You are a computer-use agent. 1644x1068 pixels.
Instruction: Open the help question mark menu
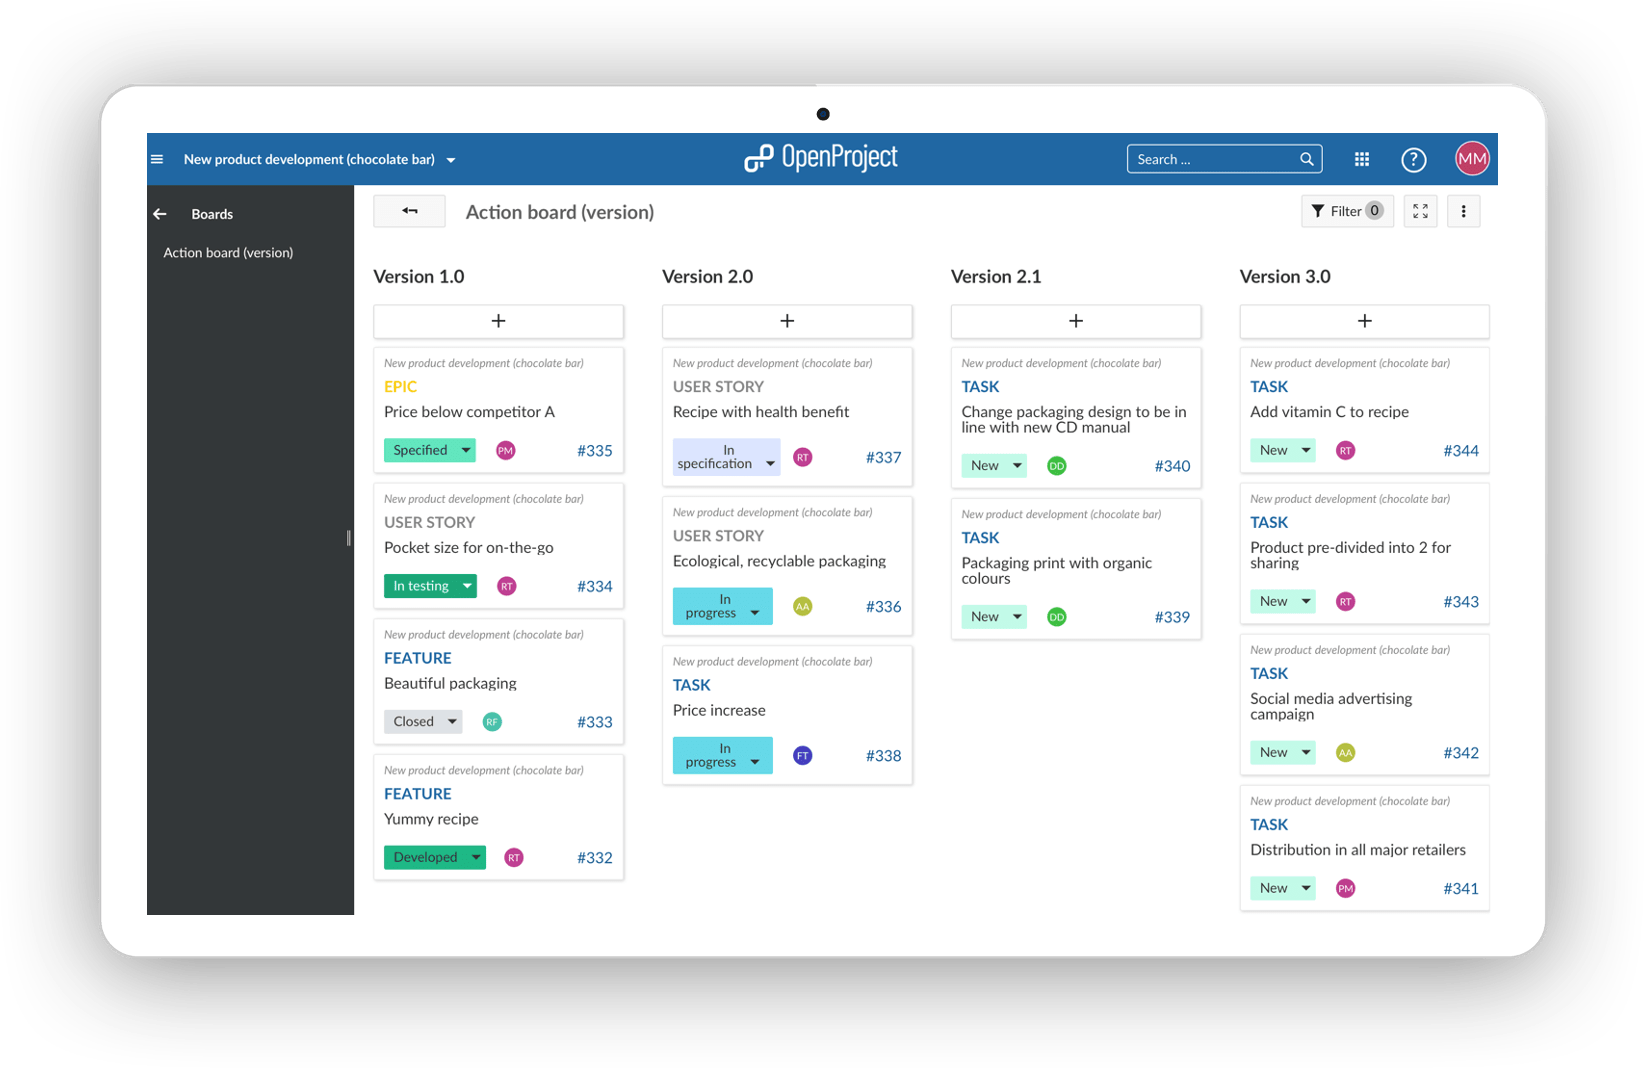click(1413, 159)
